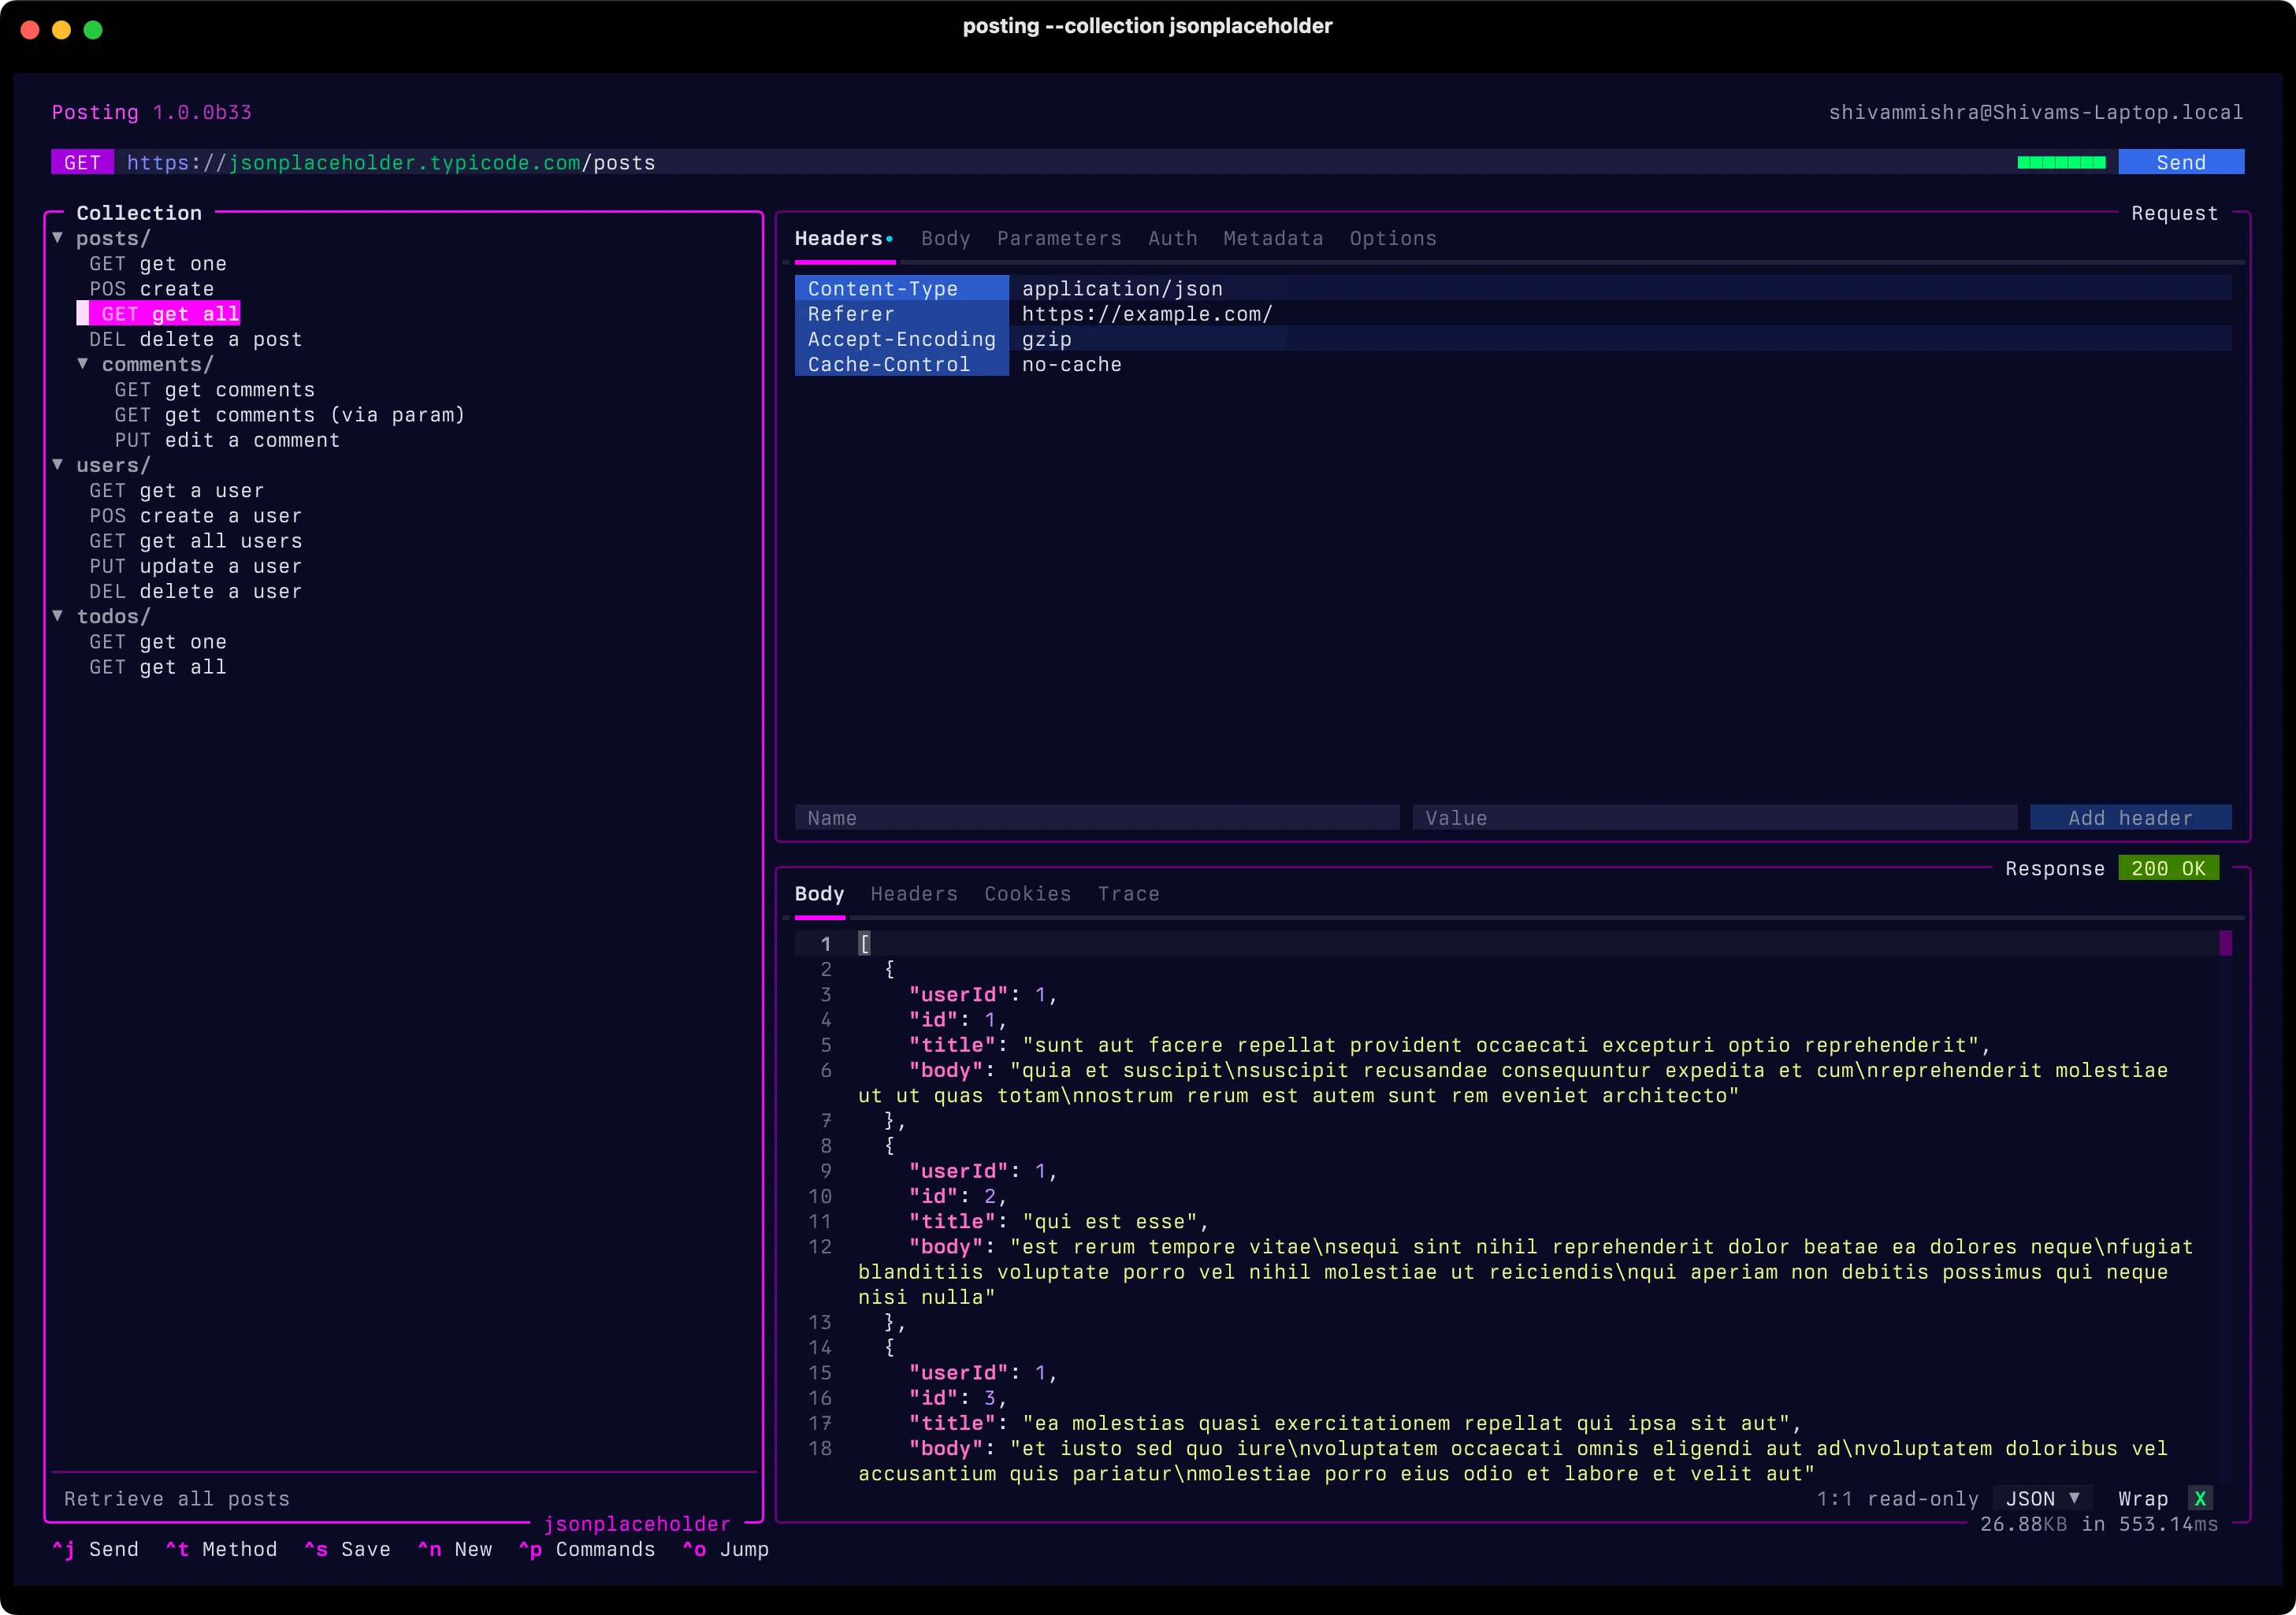This screenshot has width=2296, height=1615.
Task: Open the Parameters tab
Action: pyautogui.click(x=1058, y=238)
